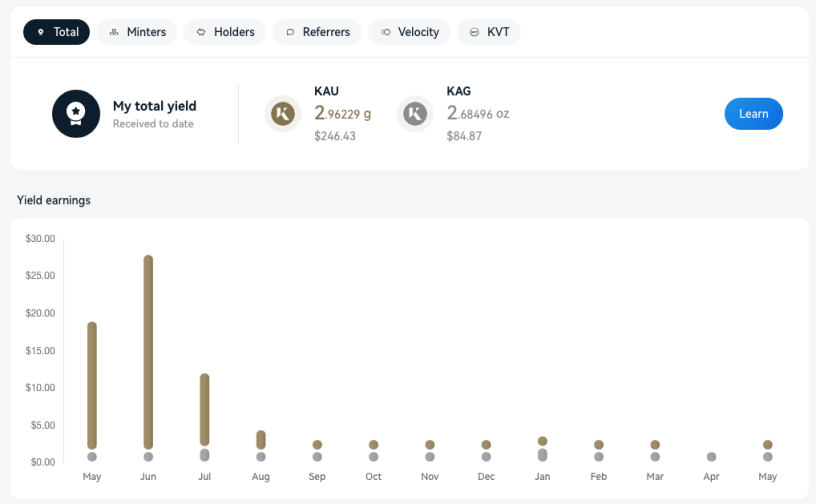Click the August gold yield bar
Screen dimensions: 816x504
click(261, 440)
